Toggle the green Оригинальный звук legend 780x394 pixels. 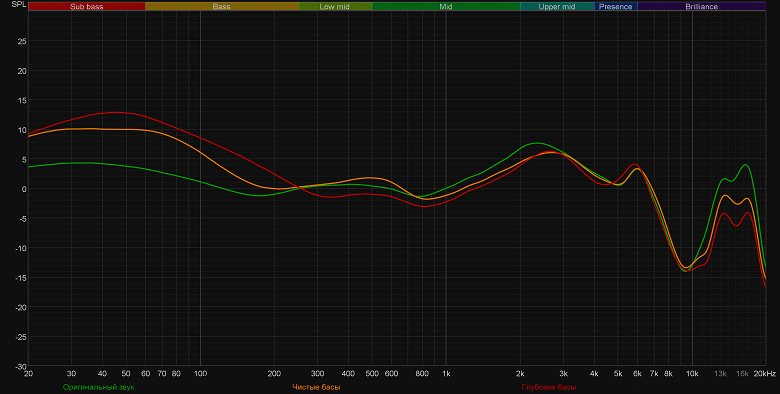[98, 387]
